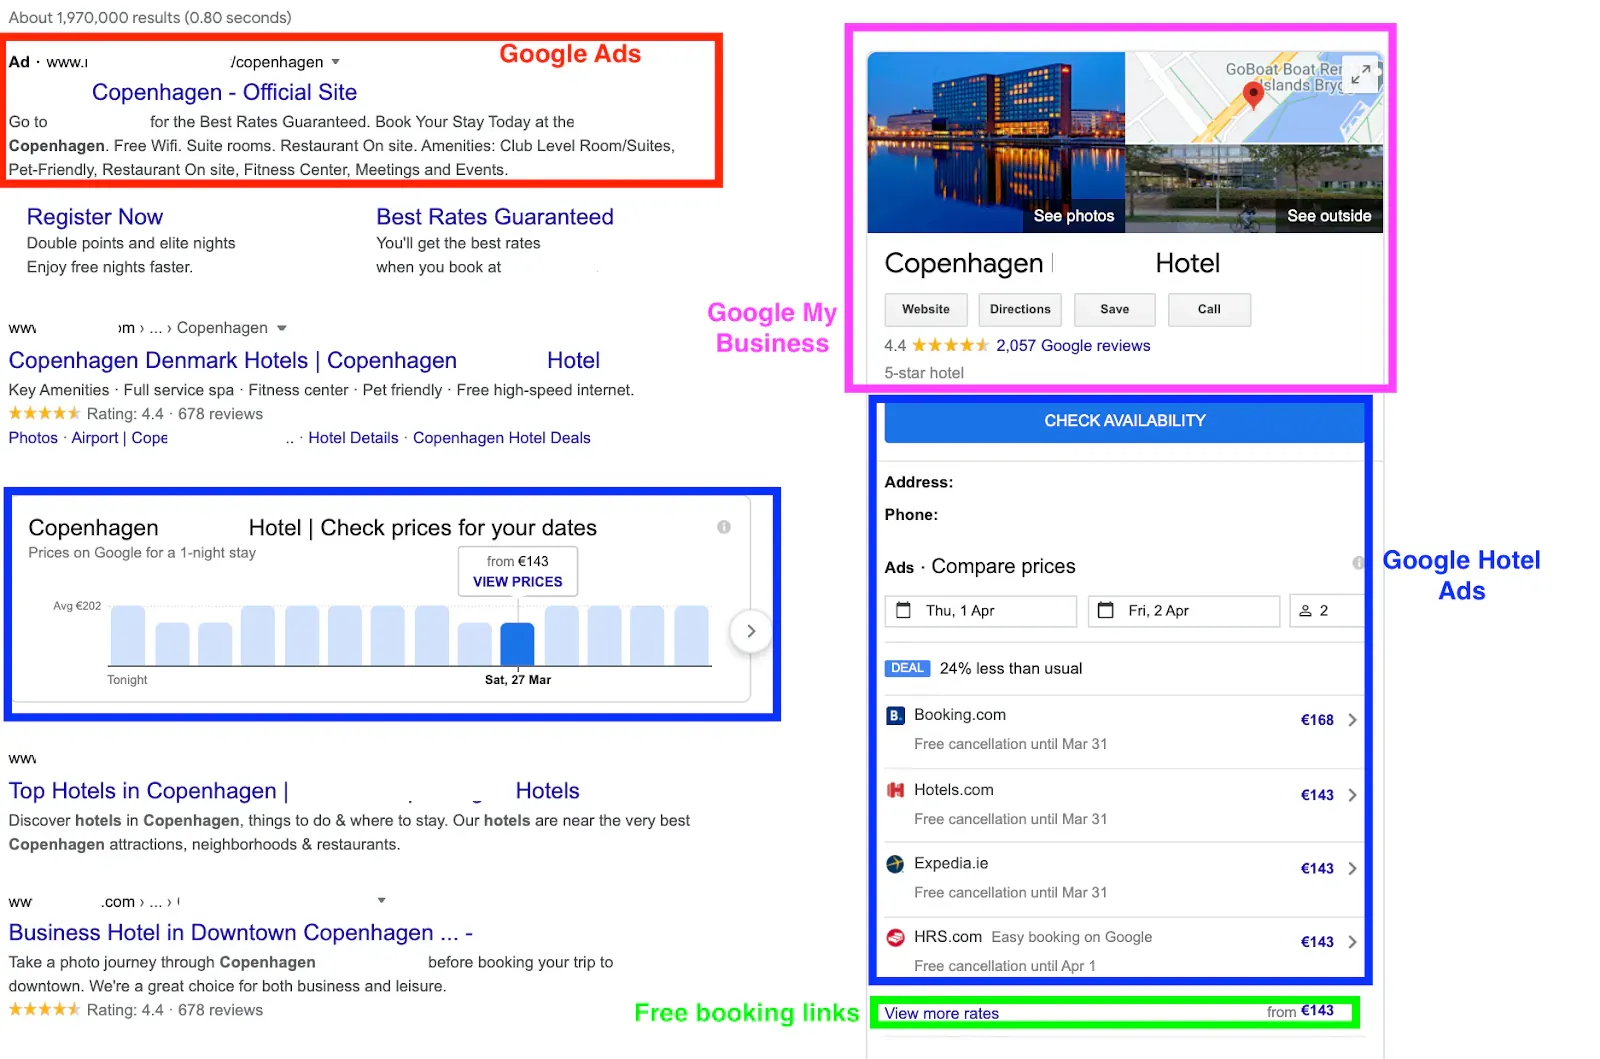Click View more rates link
Screen dimensions: 1600x1059
tap(941, 1014)
